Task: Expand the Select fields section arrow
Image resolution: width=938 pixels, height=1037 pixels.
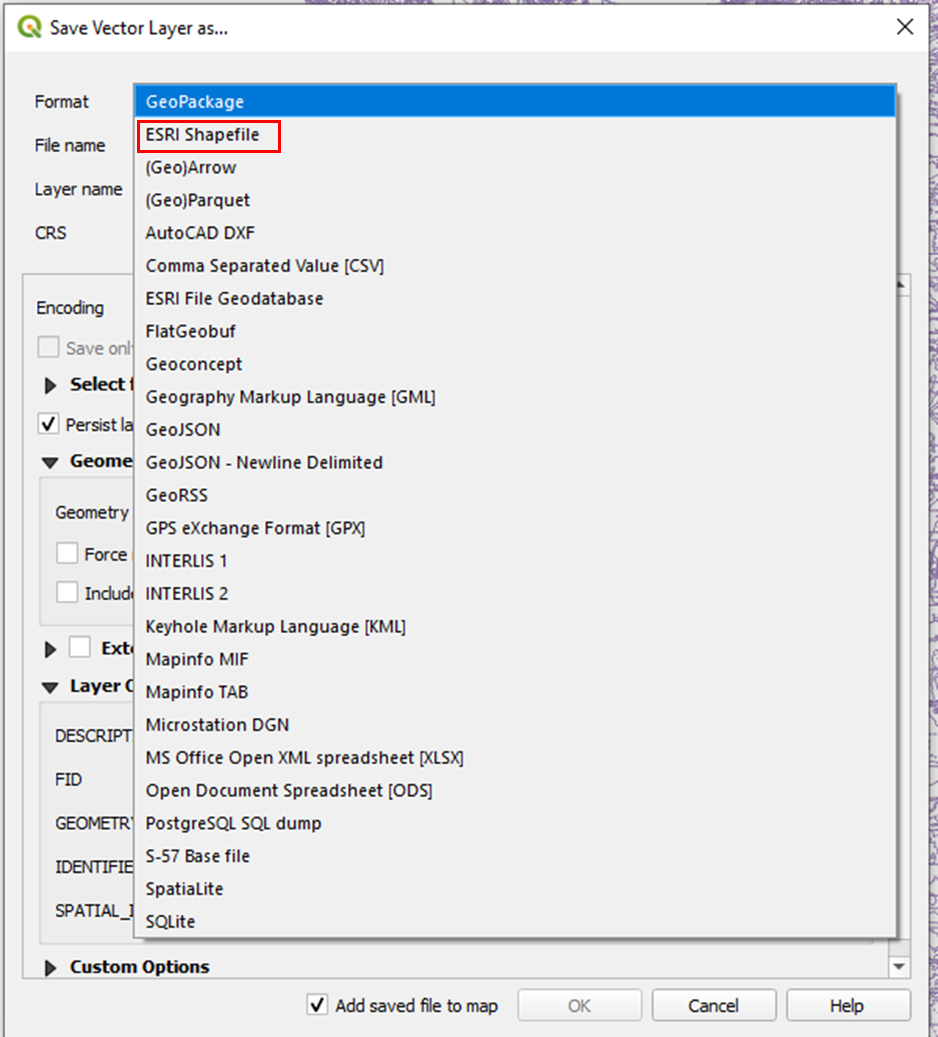Action: [50, 385]
